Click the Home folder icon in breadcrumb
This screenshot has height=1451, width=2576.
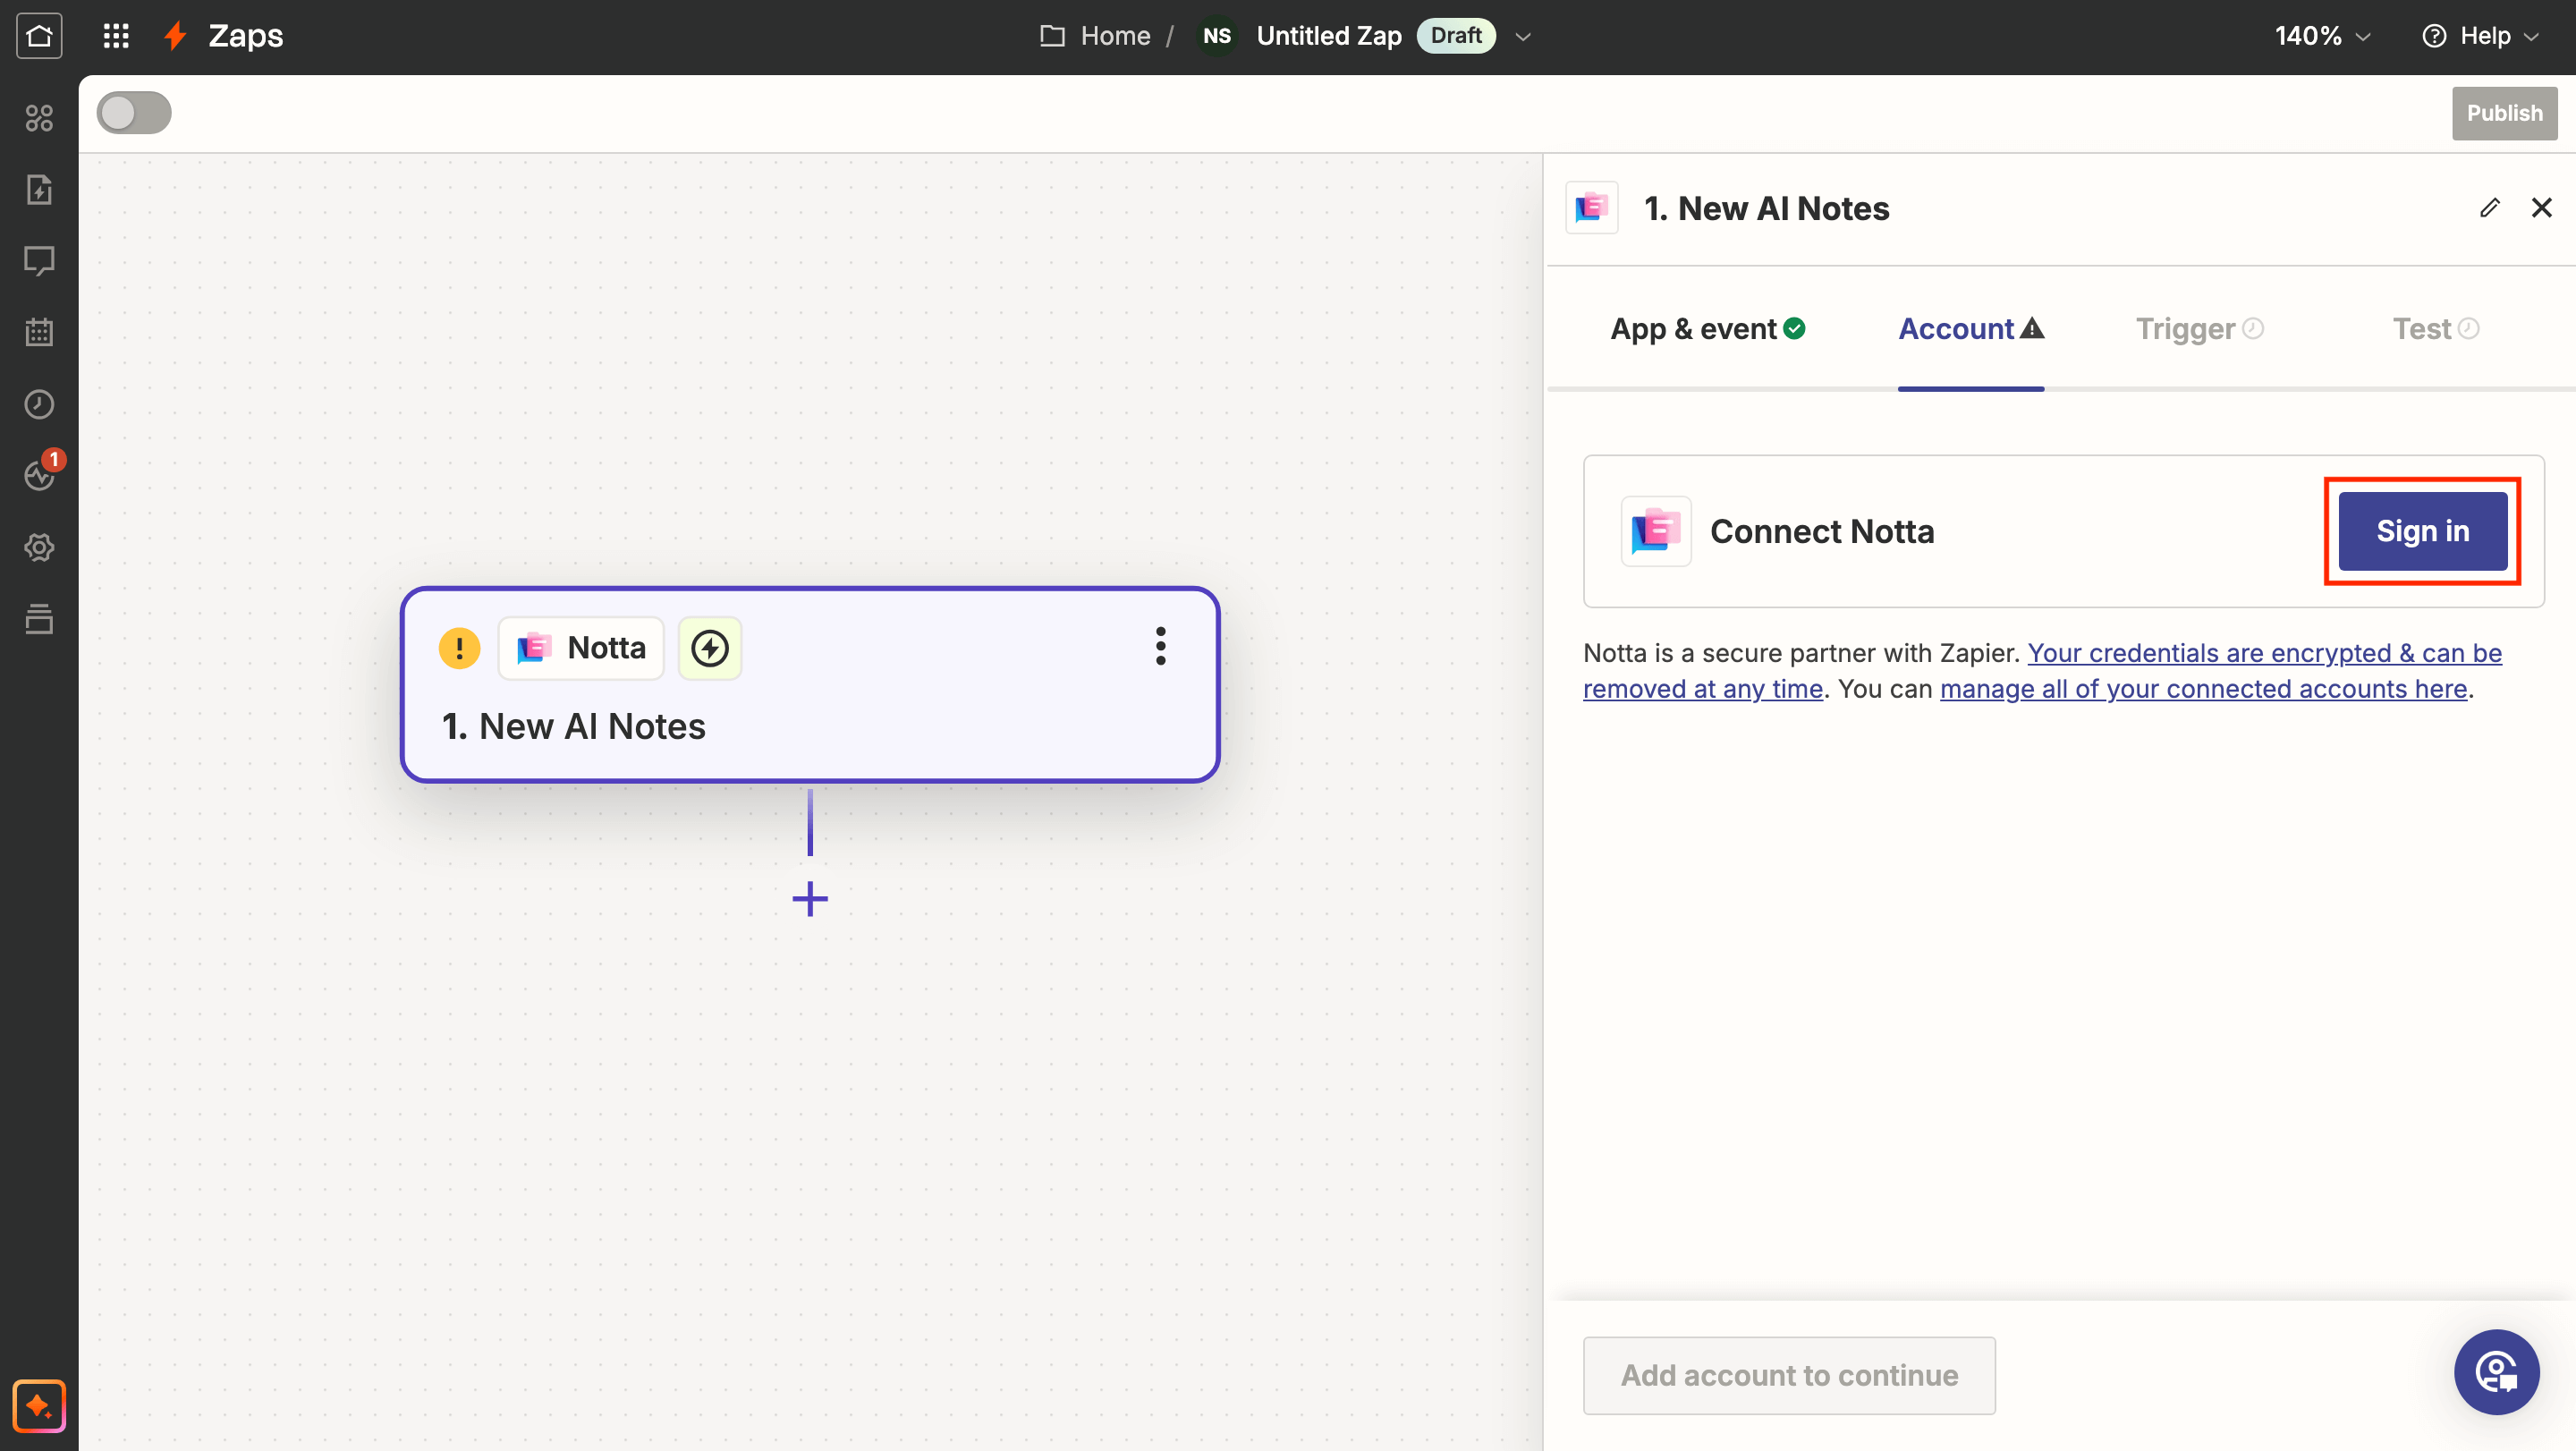[1052, 36]
